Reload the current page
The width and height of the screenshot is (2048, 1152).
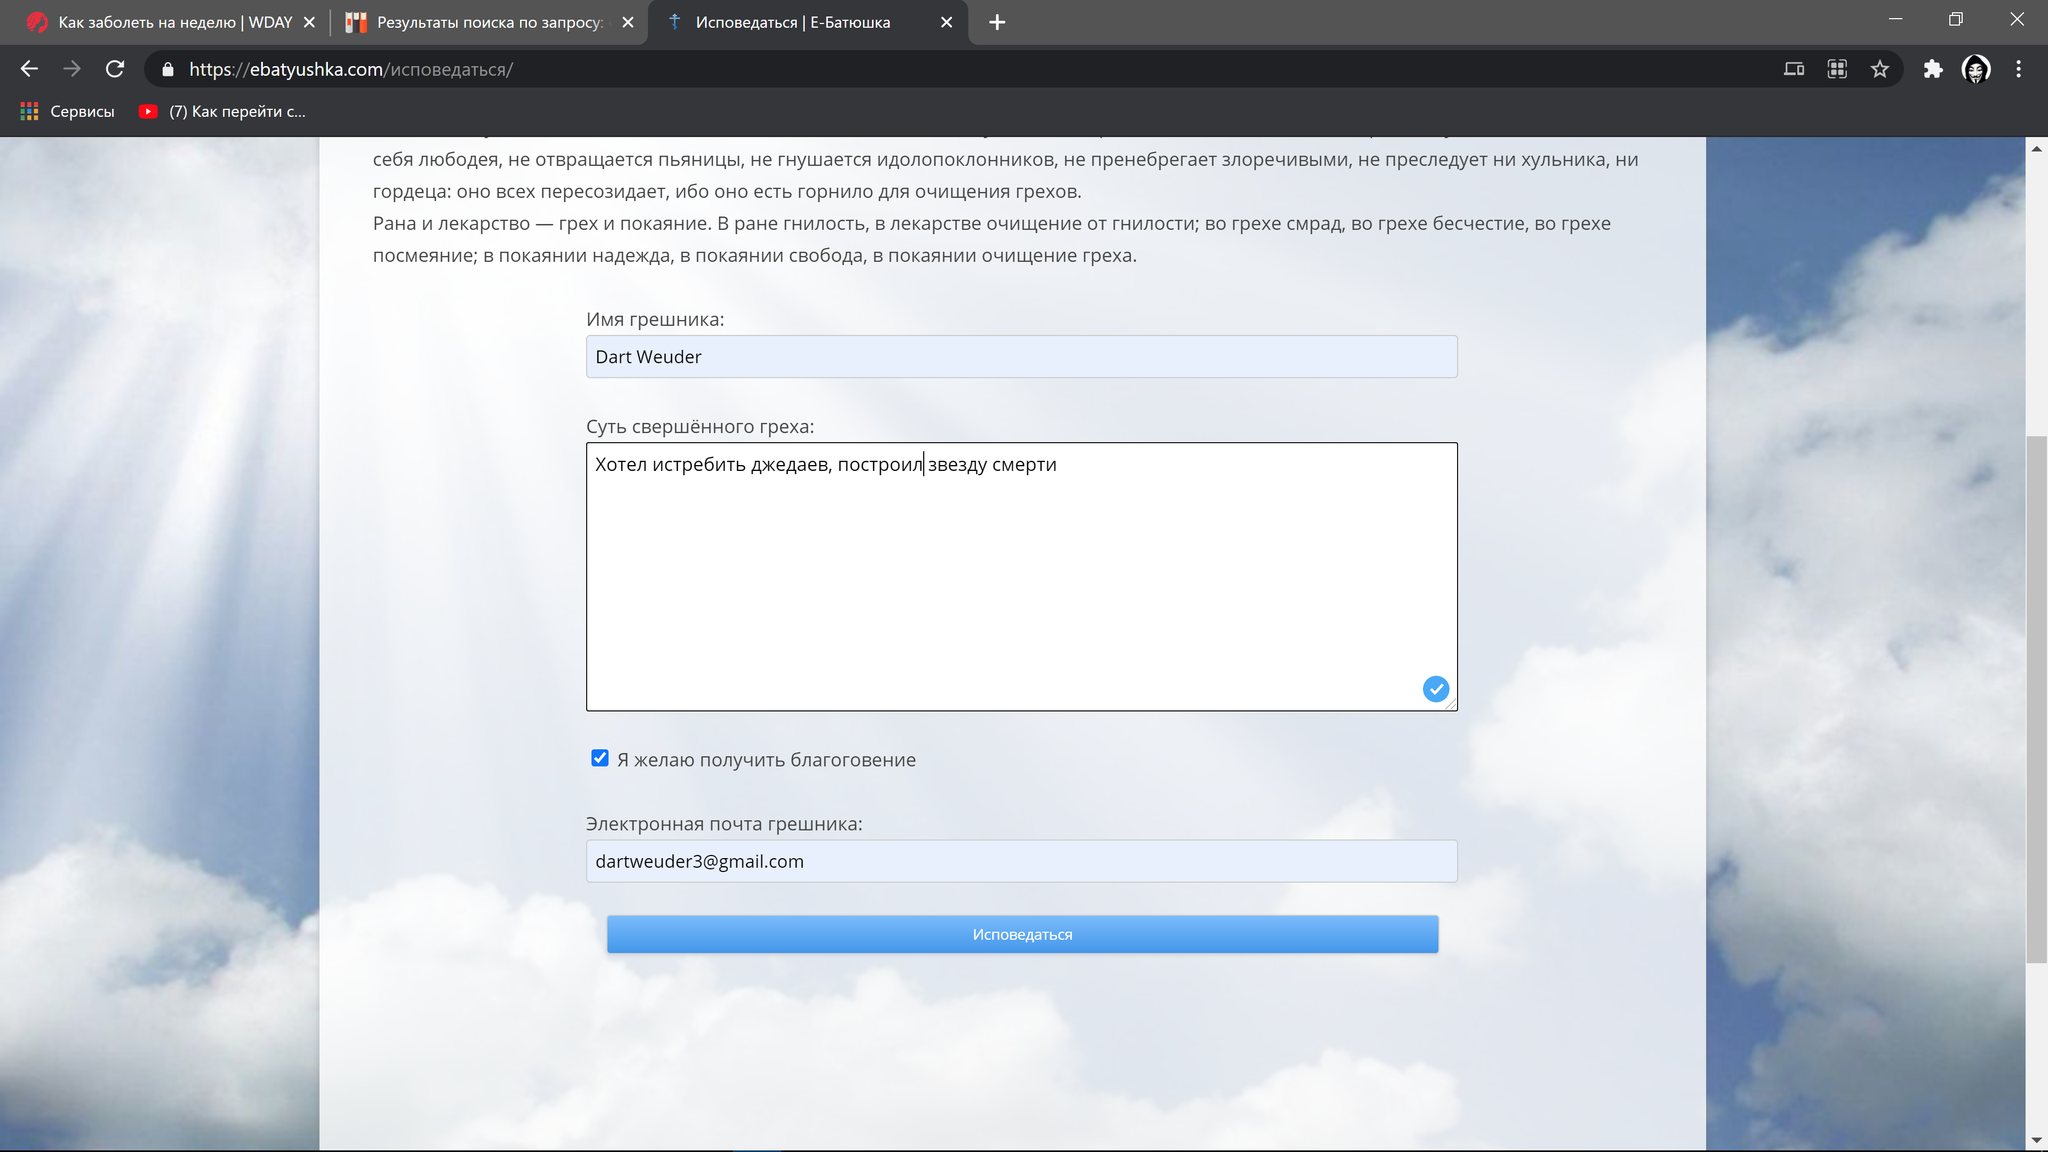click(x=115, y=69)
